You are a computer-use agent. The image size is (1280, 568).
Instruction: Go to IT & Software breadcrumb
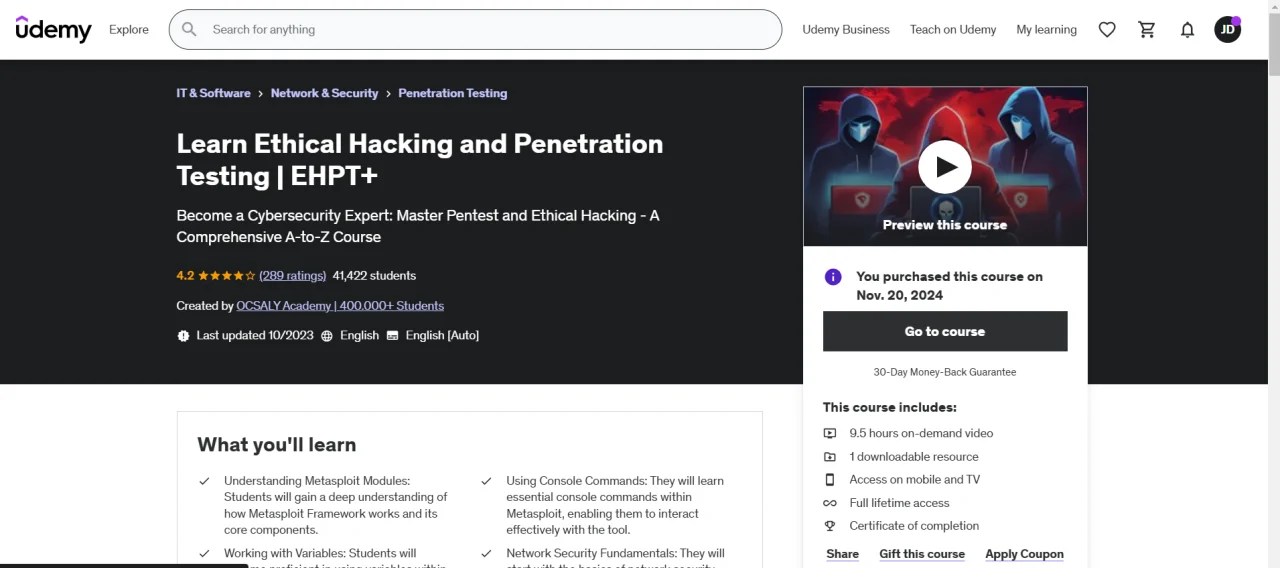point(213,93)
